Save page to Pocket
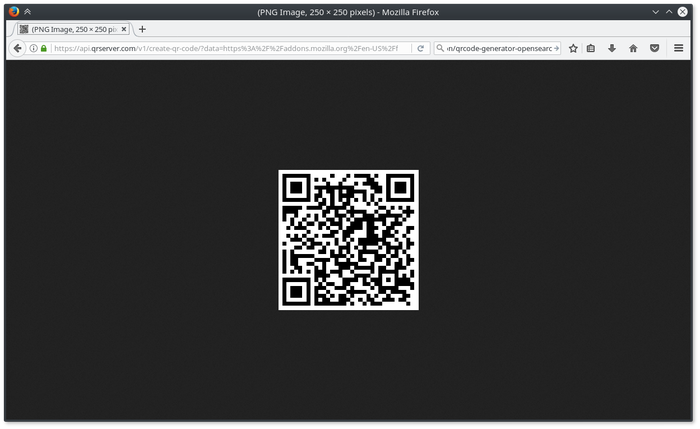The width and height of the screenshot is (700, 429). tap(654, 48)
